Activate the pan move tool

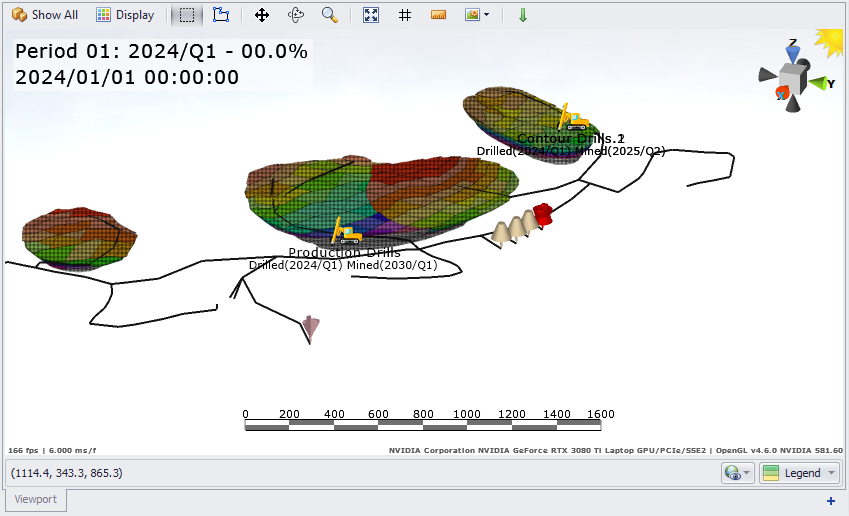(262, 15)
